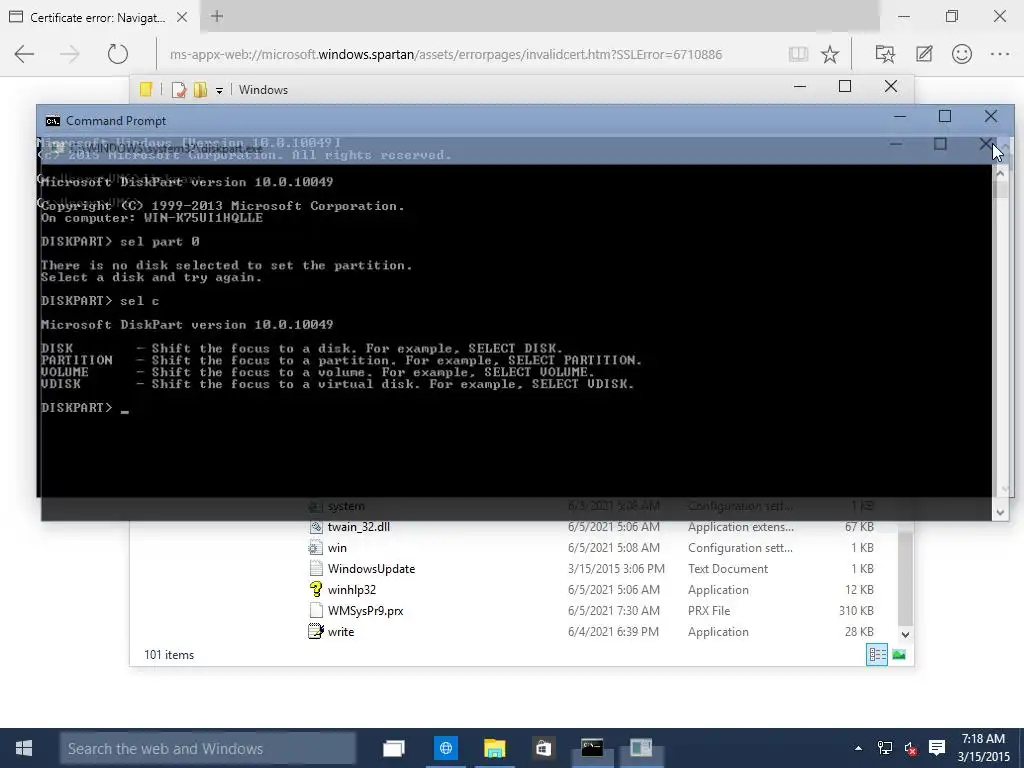Click Search the web and Windows box

point(208,748)
